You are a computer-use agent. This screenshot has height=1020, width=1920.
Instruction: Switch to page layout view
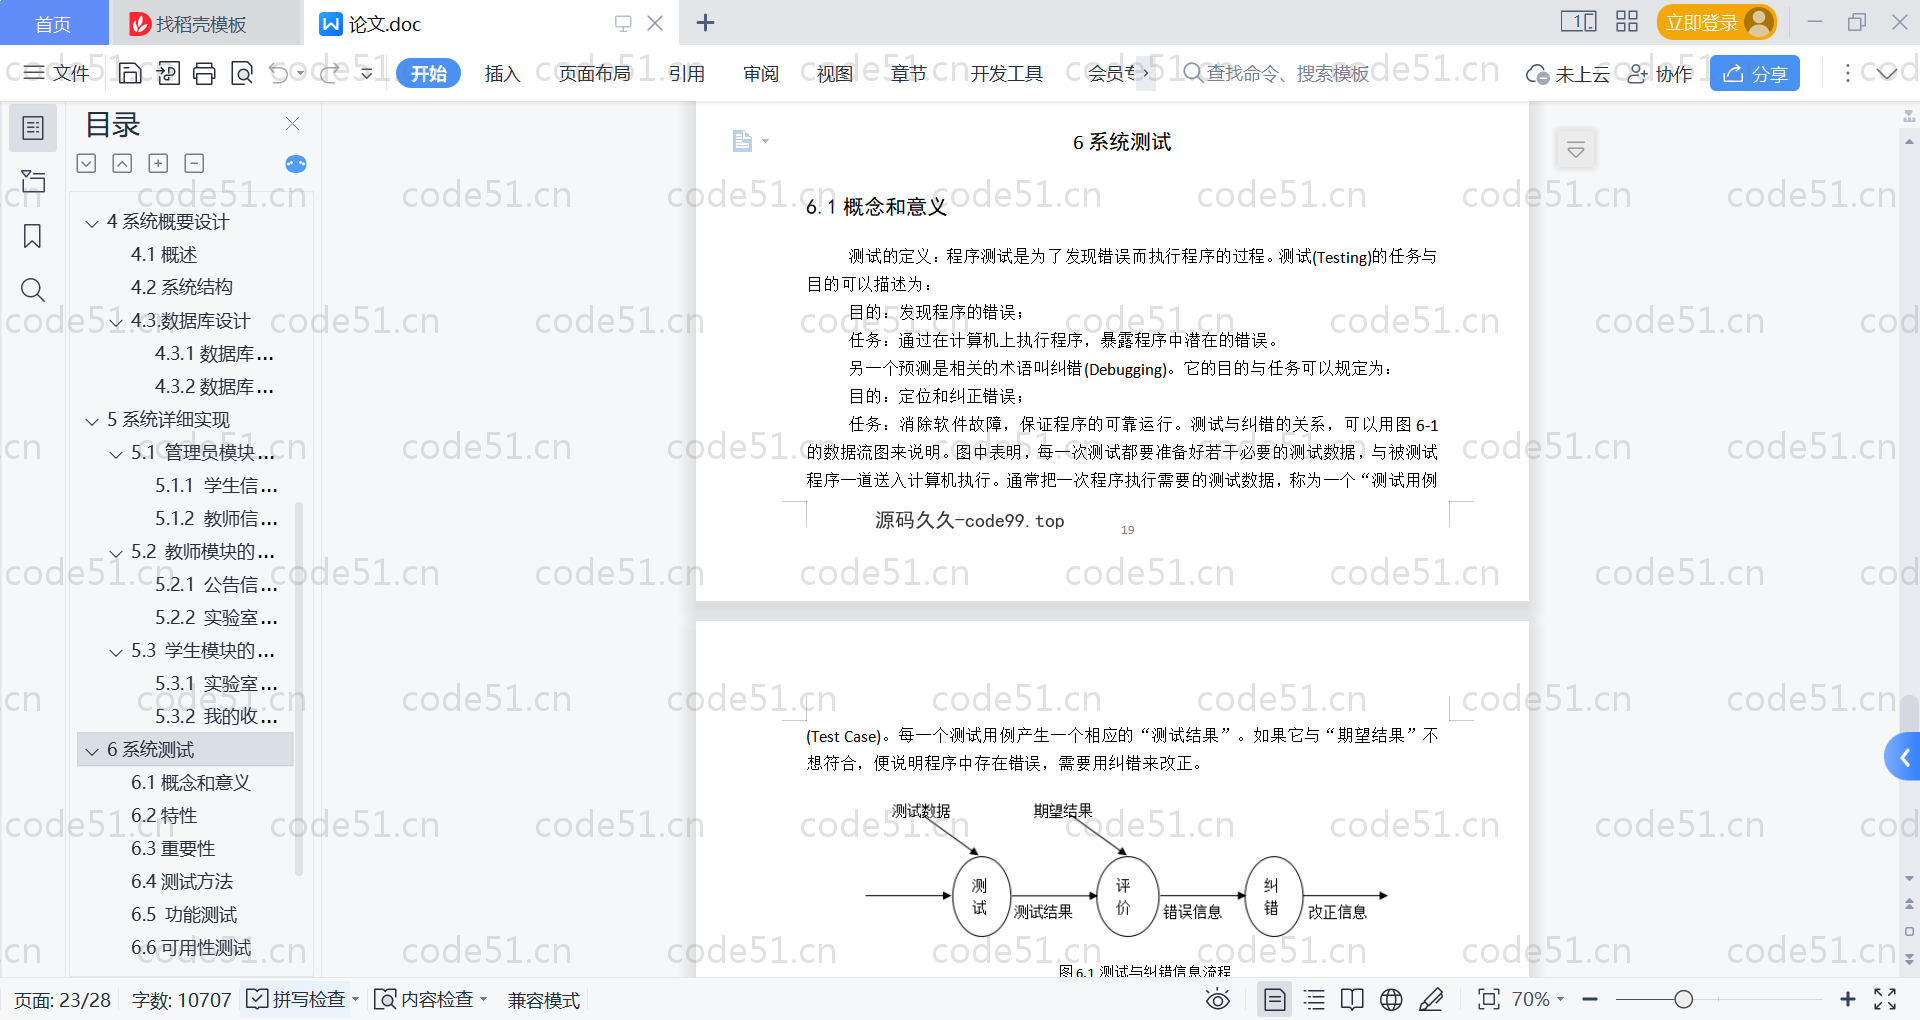[x=1275, y=999]
